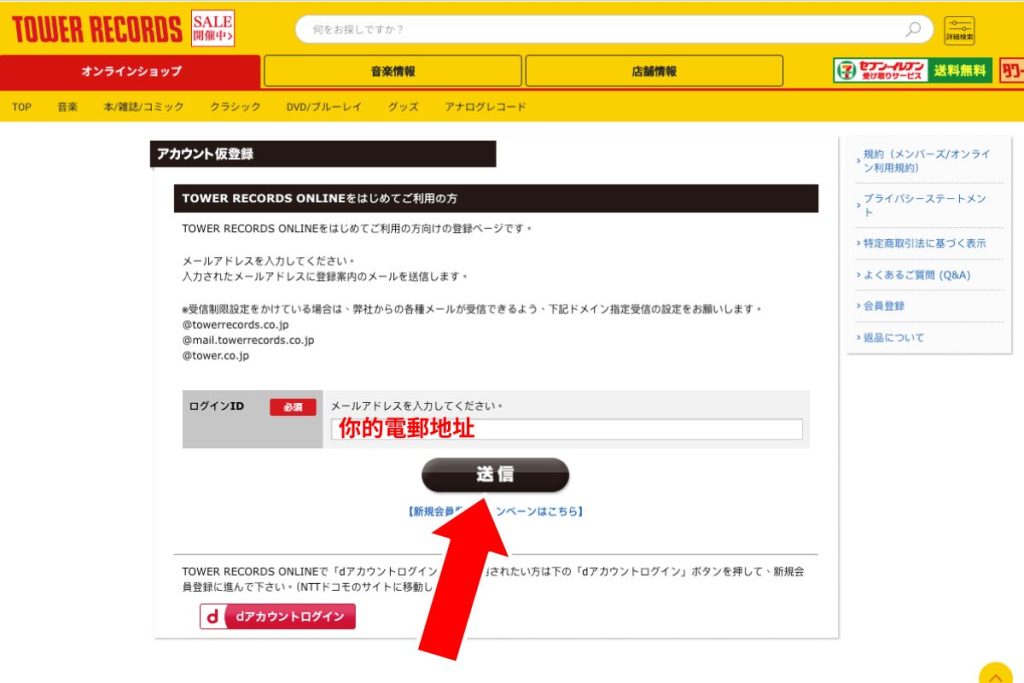
Task: Focus the login ID email field
Action: click(567, 429)
